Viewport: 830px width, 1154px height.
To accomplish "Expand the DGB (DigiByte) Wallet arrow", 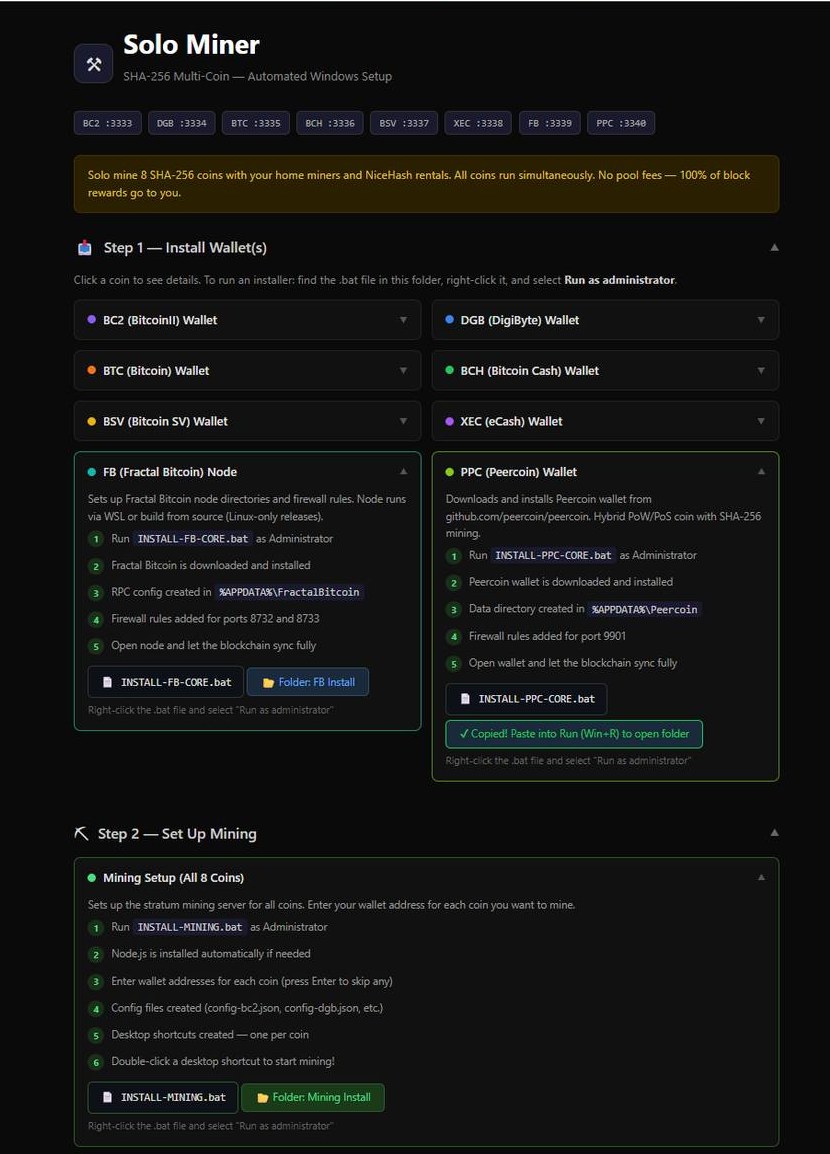I will [x=761, y=319].
